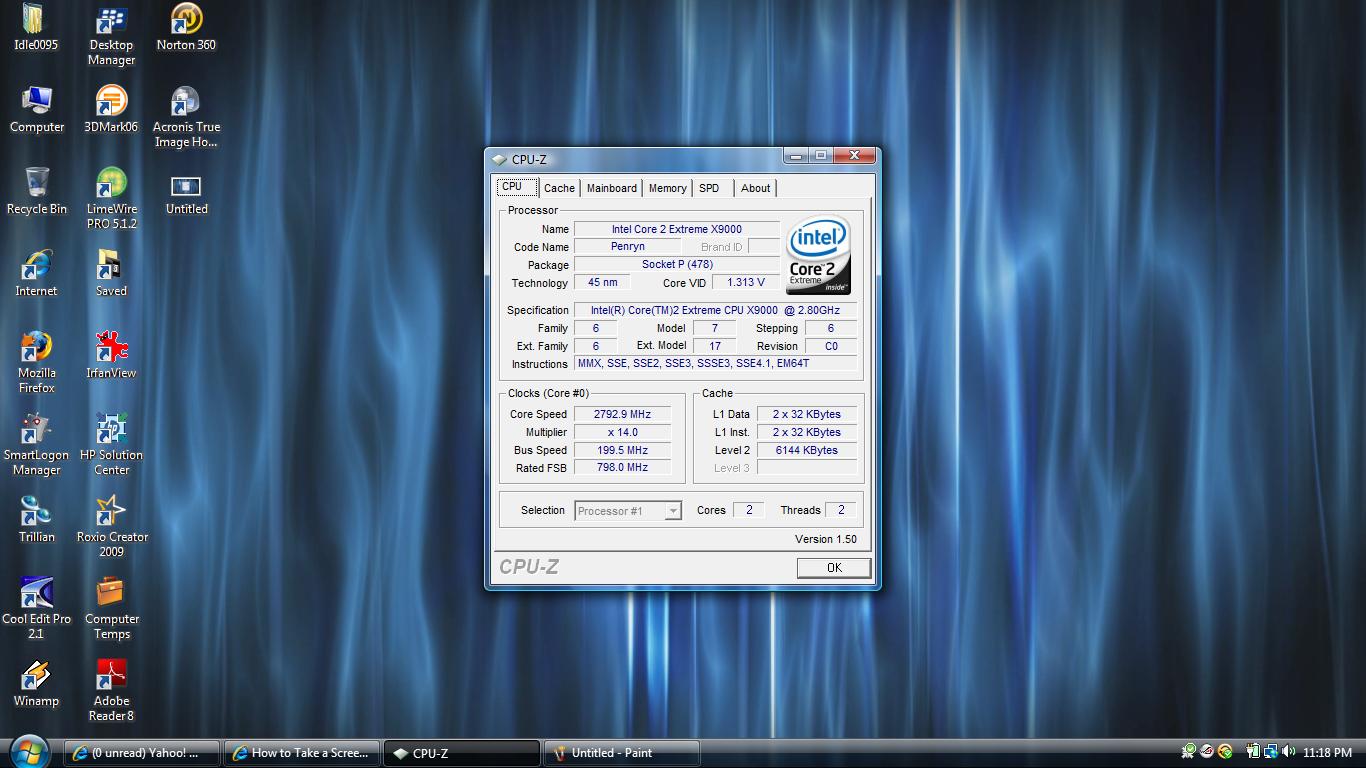The image size is (1366, 768).
Task: Launch Winamp shortcut
Action: (37, 683)
